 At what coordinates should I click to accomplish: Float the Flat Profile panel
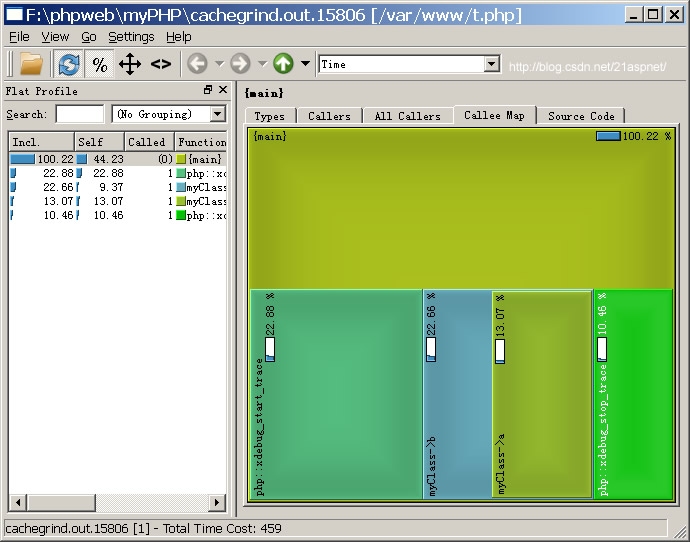tap(208, 90)
